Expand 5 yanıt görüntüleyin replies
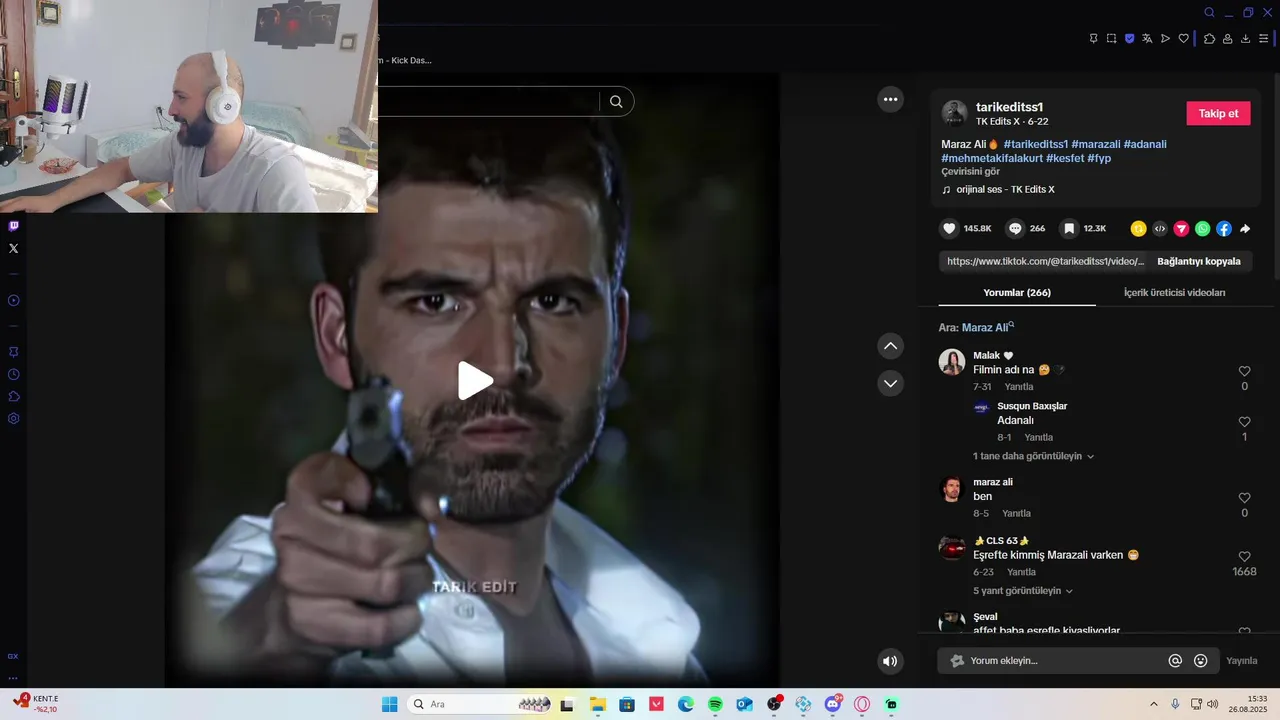The image size is (1280, 720). tap(1022, 591)
